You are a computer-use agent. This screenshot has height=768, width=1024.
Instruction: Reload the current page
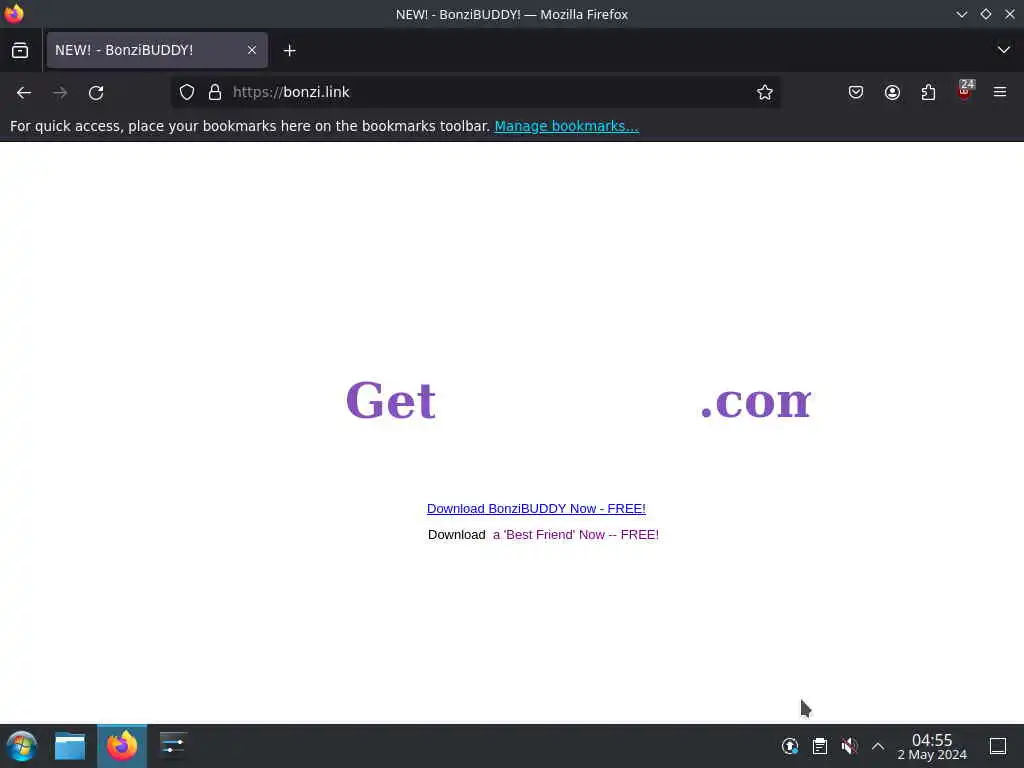coord(96,93)
